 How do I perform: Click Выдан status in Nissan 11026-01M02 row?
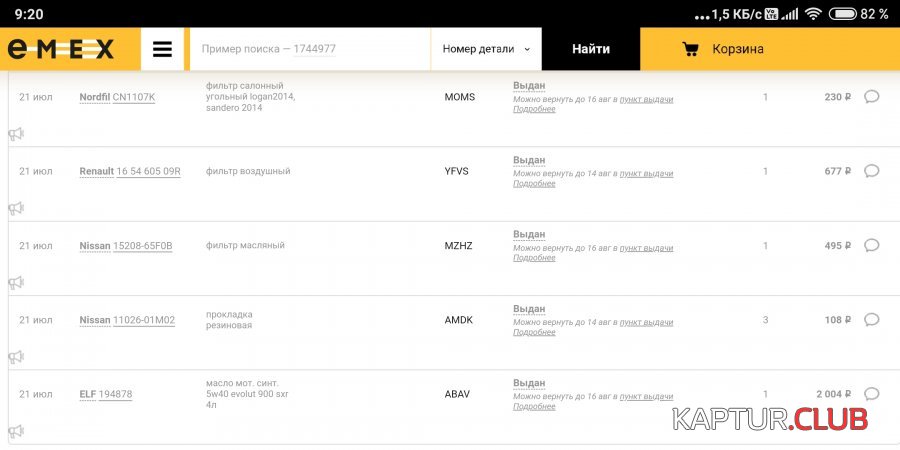(x=529, y=309)
